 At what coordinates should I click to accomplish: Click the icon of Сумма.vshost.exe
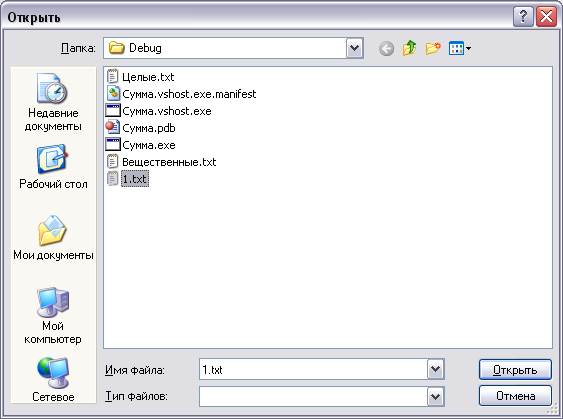click(113, 111)
